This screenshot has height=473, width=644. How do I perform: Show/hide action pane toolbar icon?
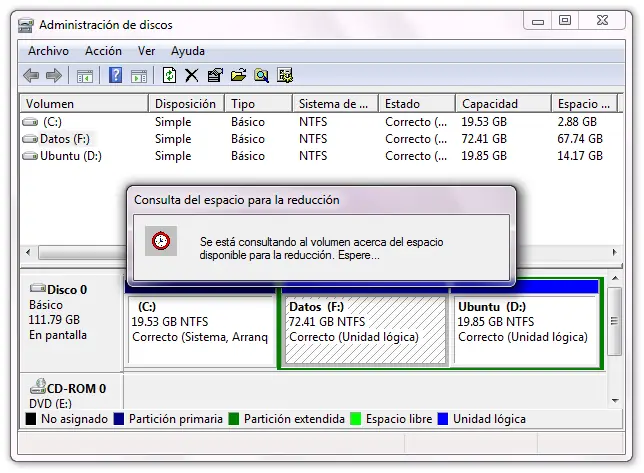[139, 76]
